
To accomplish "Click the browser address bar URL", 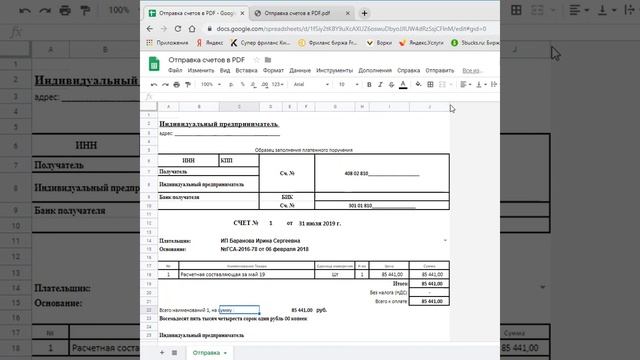I will coord(351,29).
